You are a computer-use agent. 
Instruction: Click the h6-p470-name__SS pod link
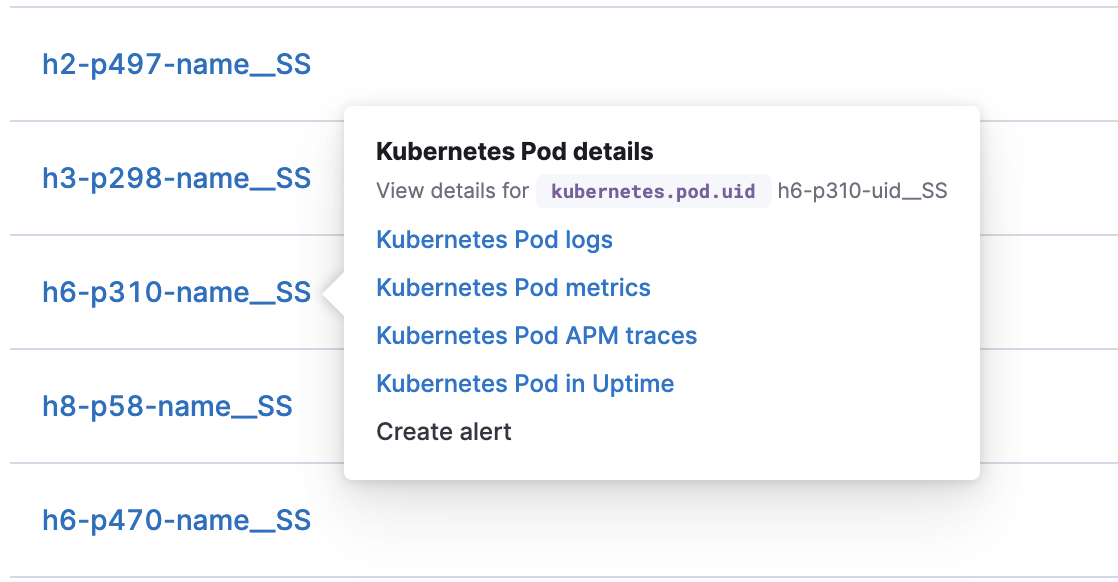[176, 520]
